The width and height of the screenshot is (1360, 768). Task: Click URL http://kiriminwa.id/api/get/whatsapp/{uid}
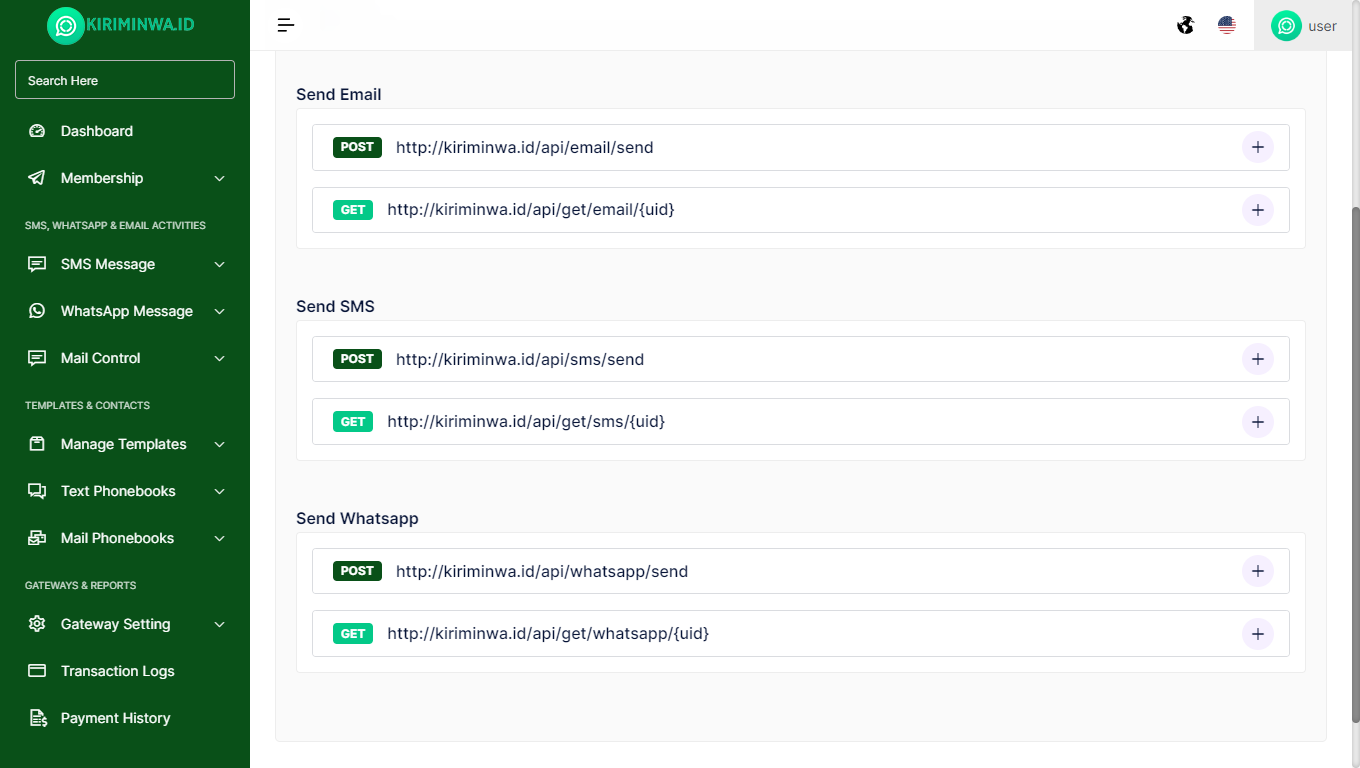pyautogui.click(x=548, y=634)
